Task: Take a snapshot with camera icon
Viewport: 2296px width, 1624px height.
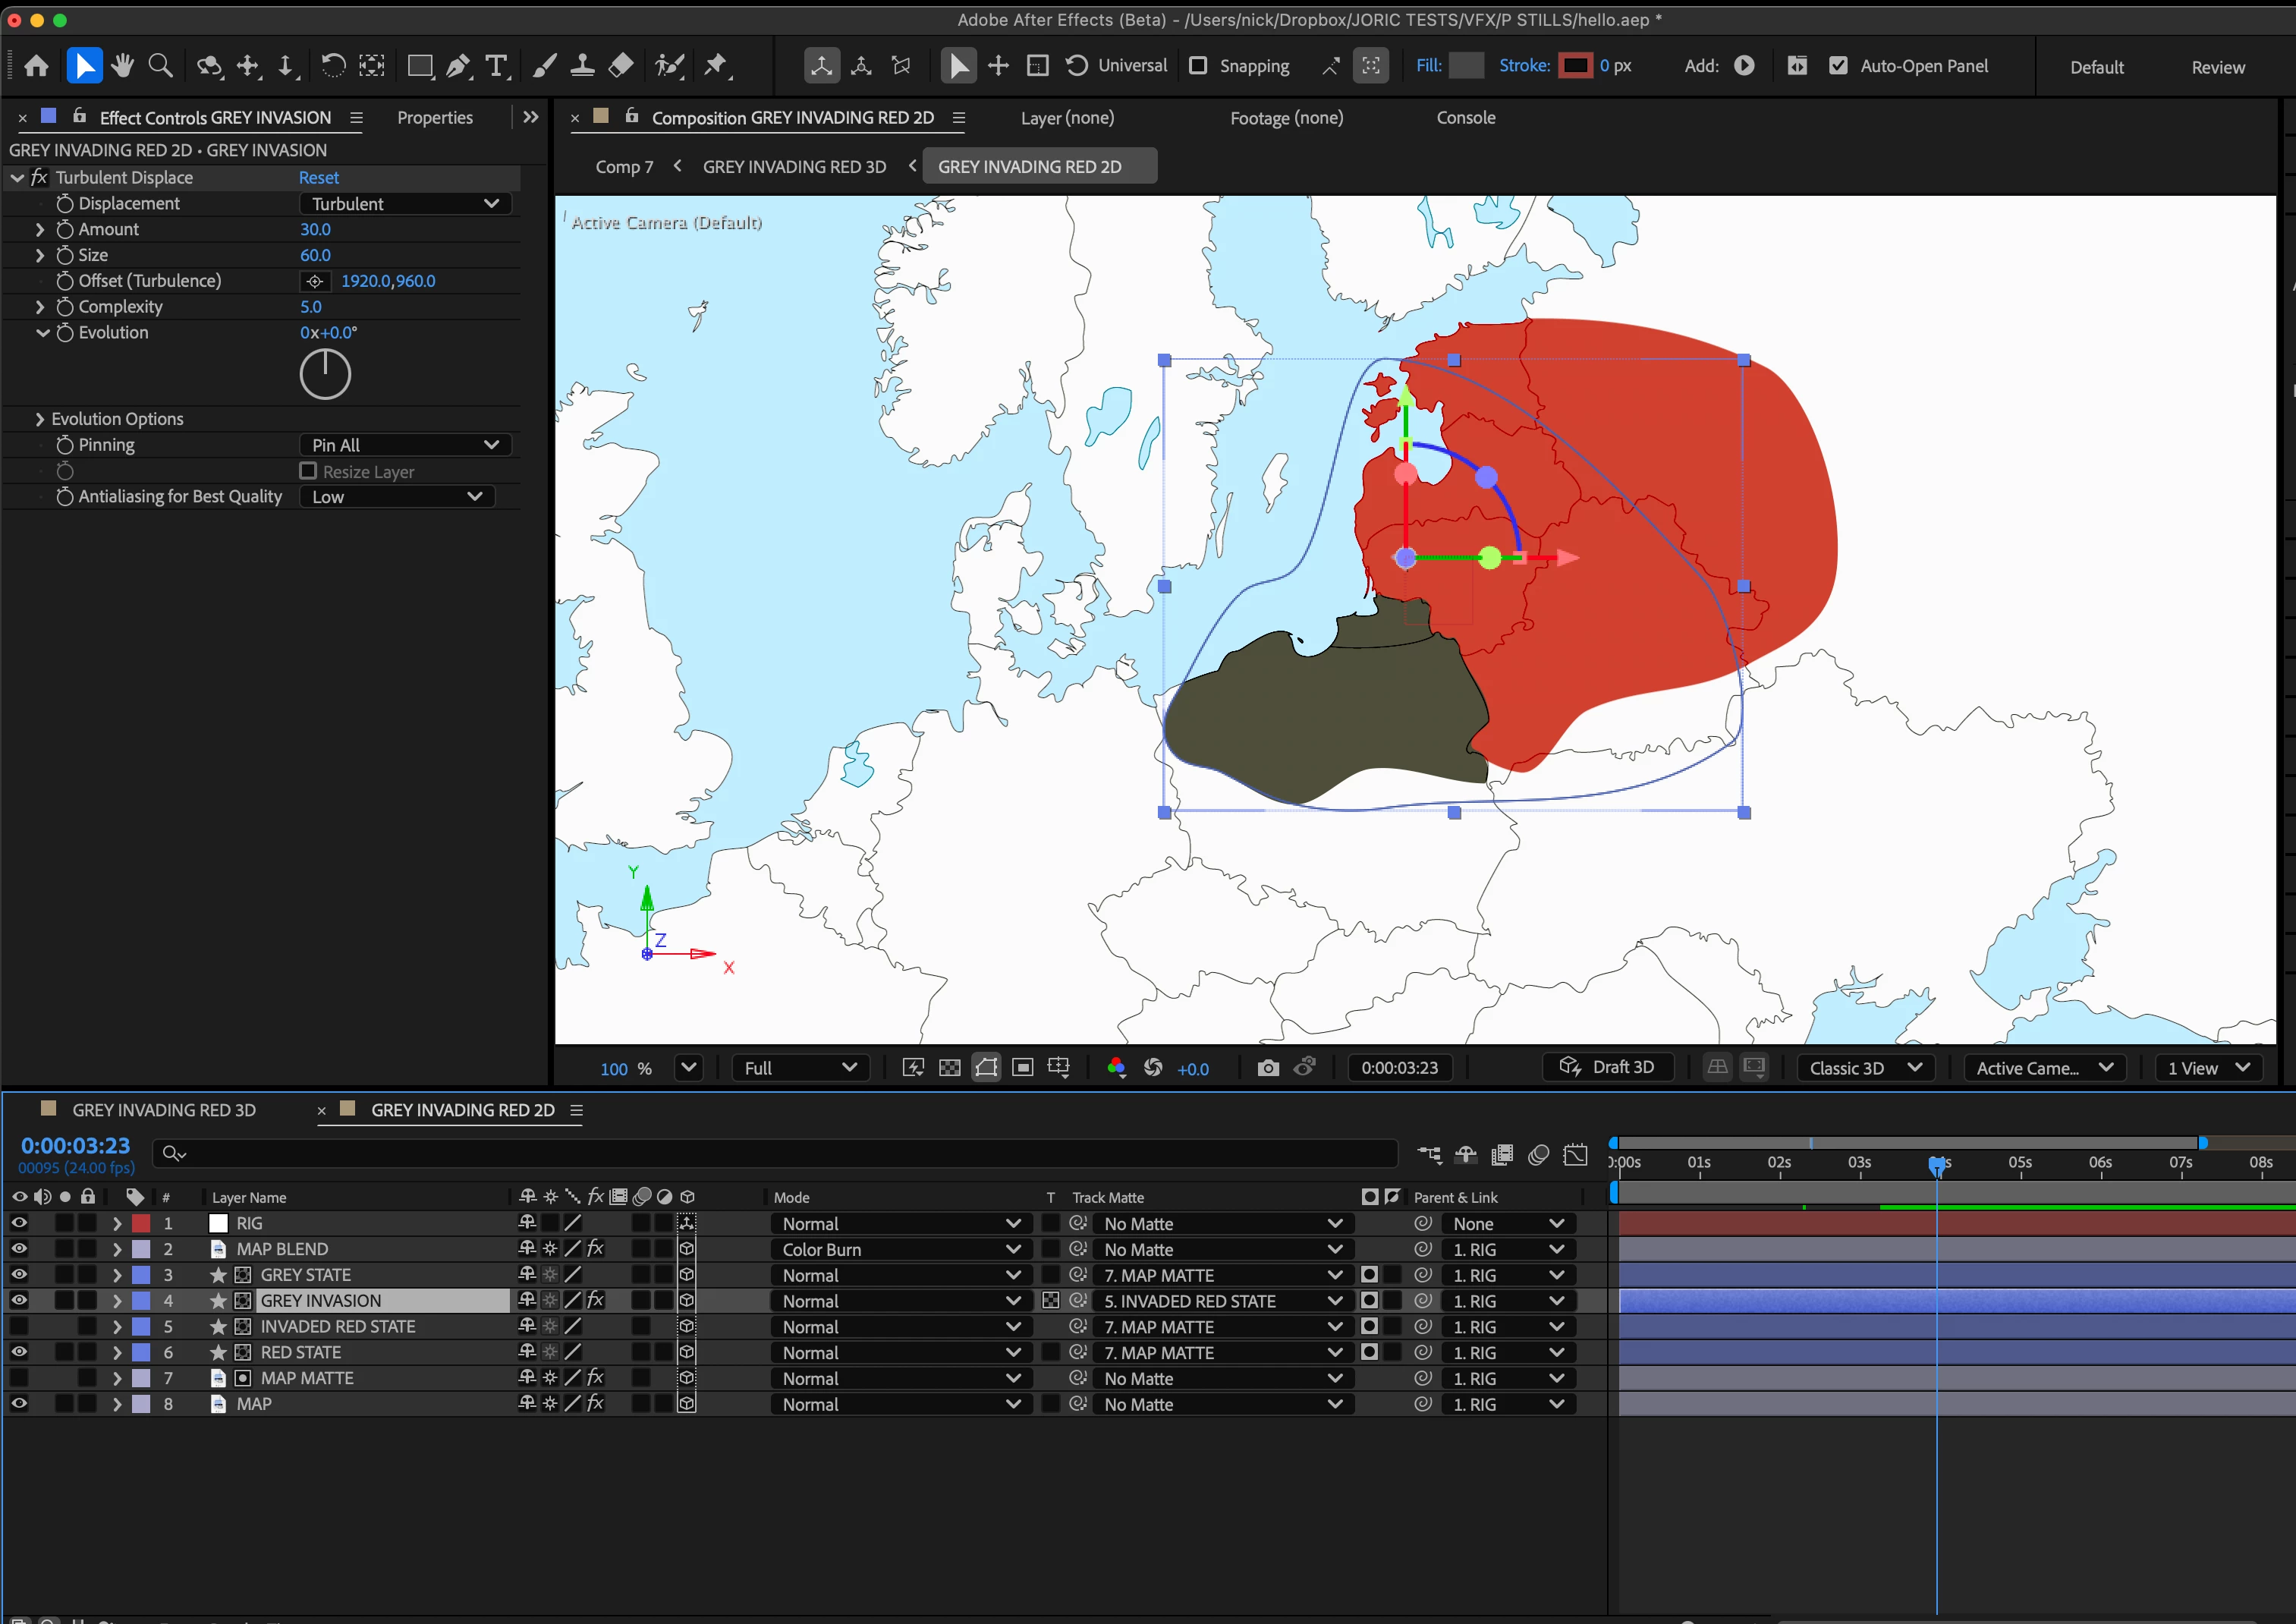Action: [x=1267, y=1068]
